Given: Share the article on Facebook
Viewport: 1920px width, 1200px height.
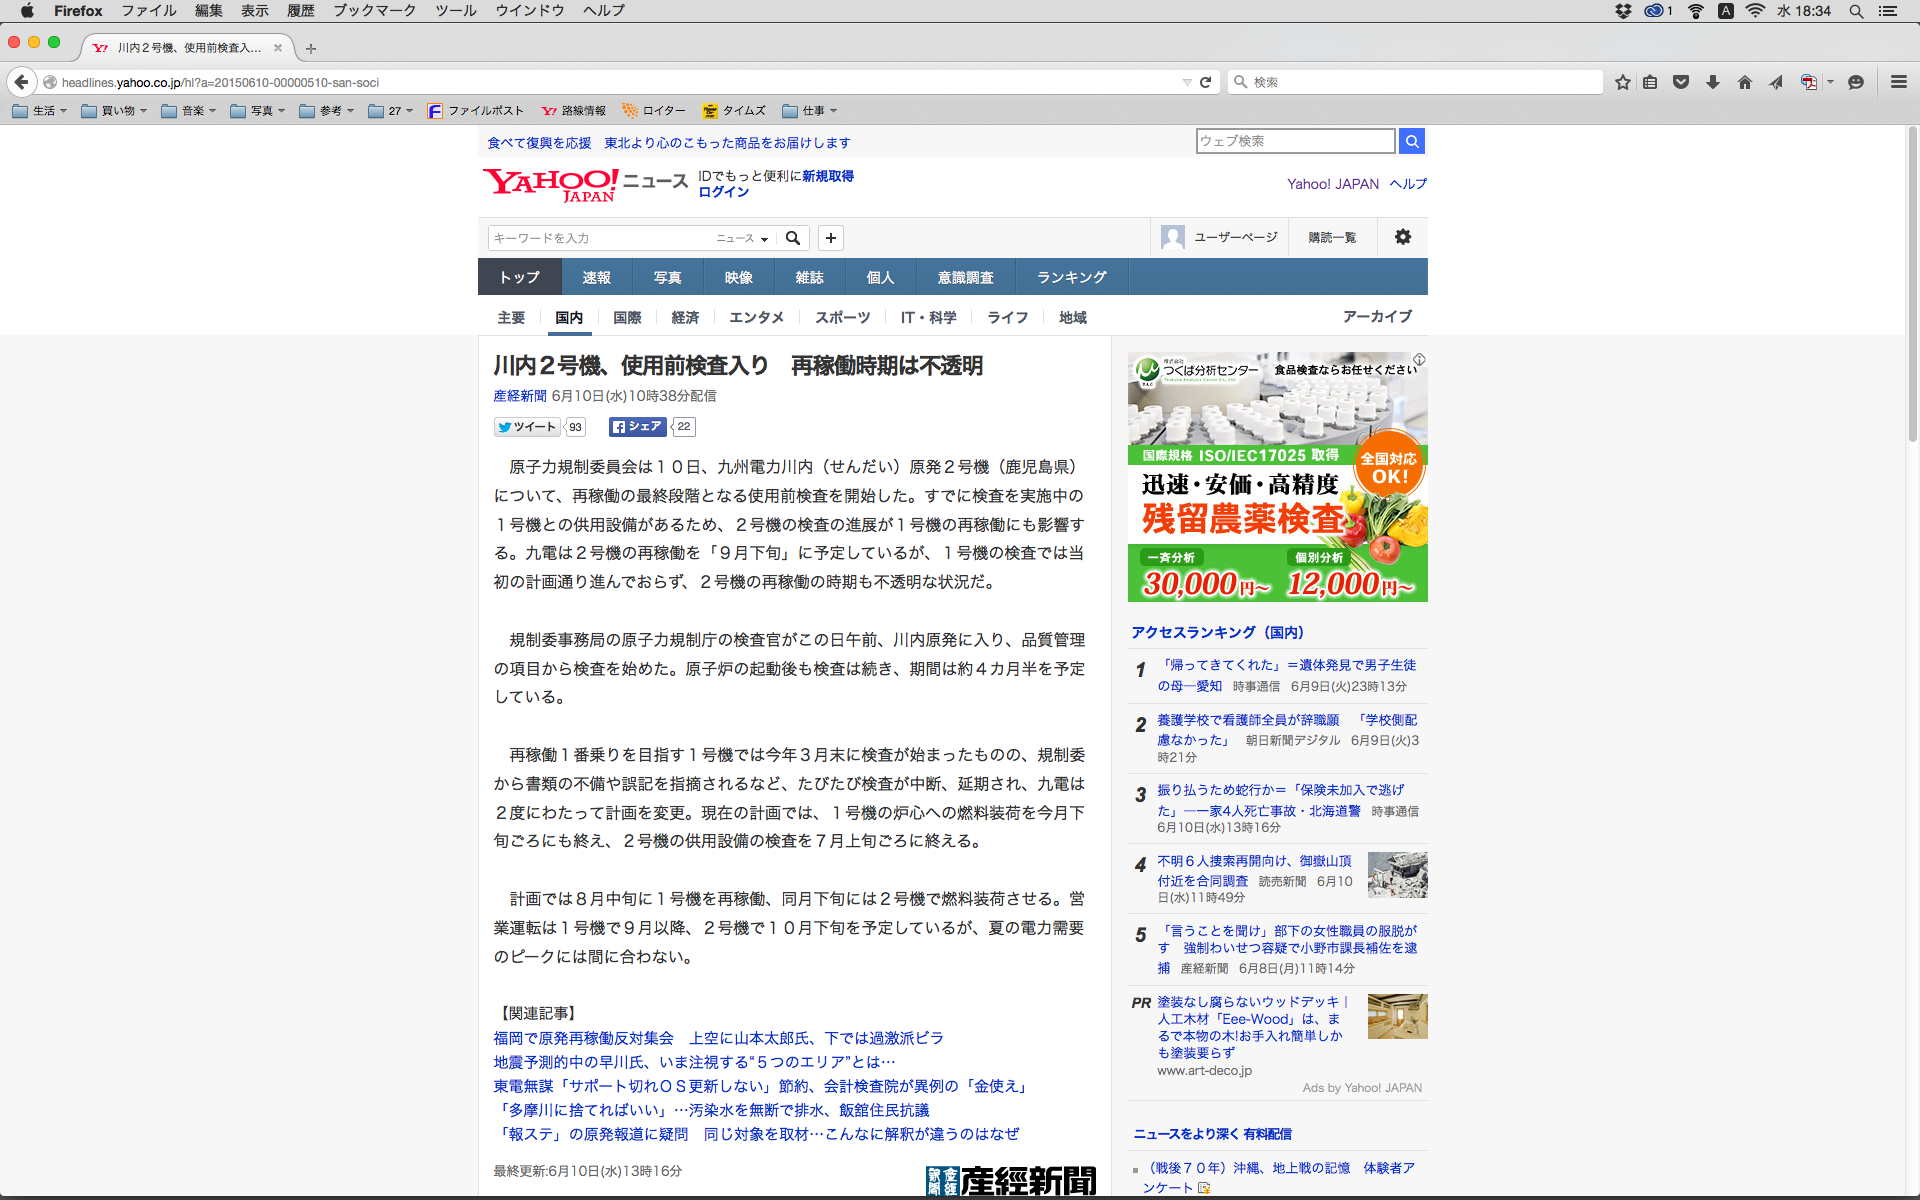Looking at the screenshot, I should (x=637, y=427).
